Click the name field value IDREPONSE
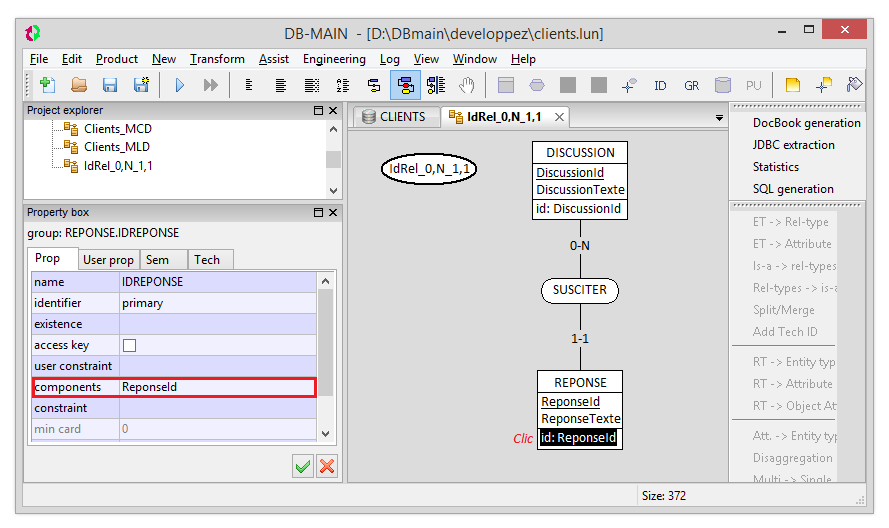This screenshot has height=528, width=889. (x=218, y=282)
